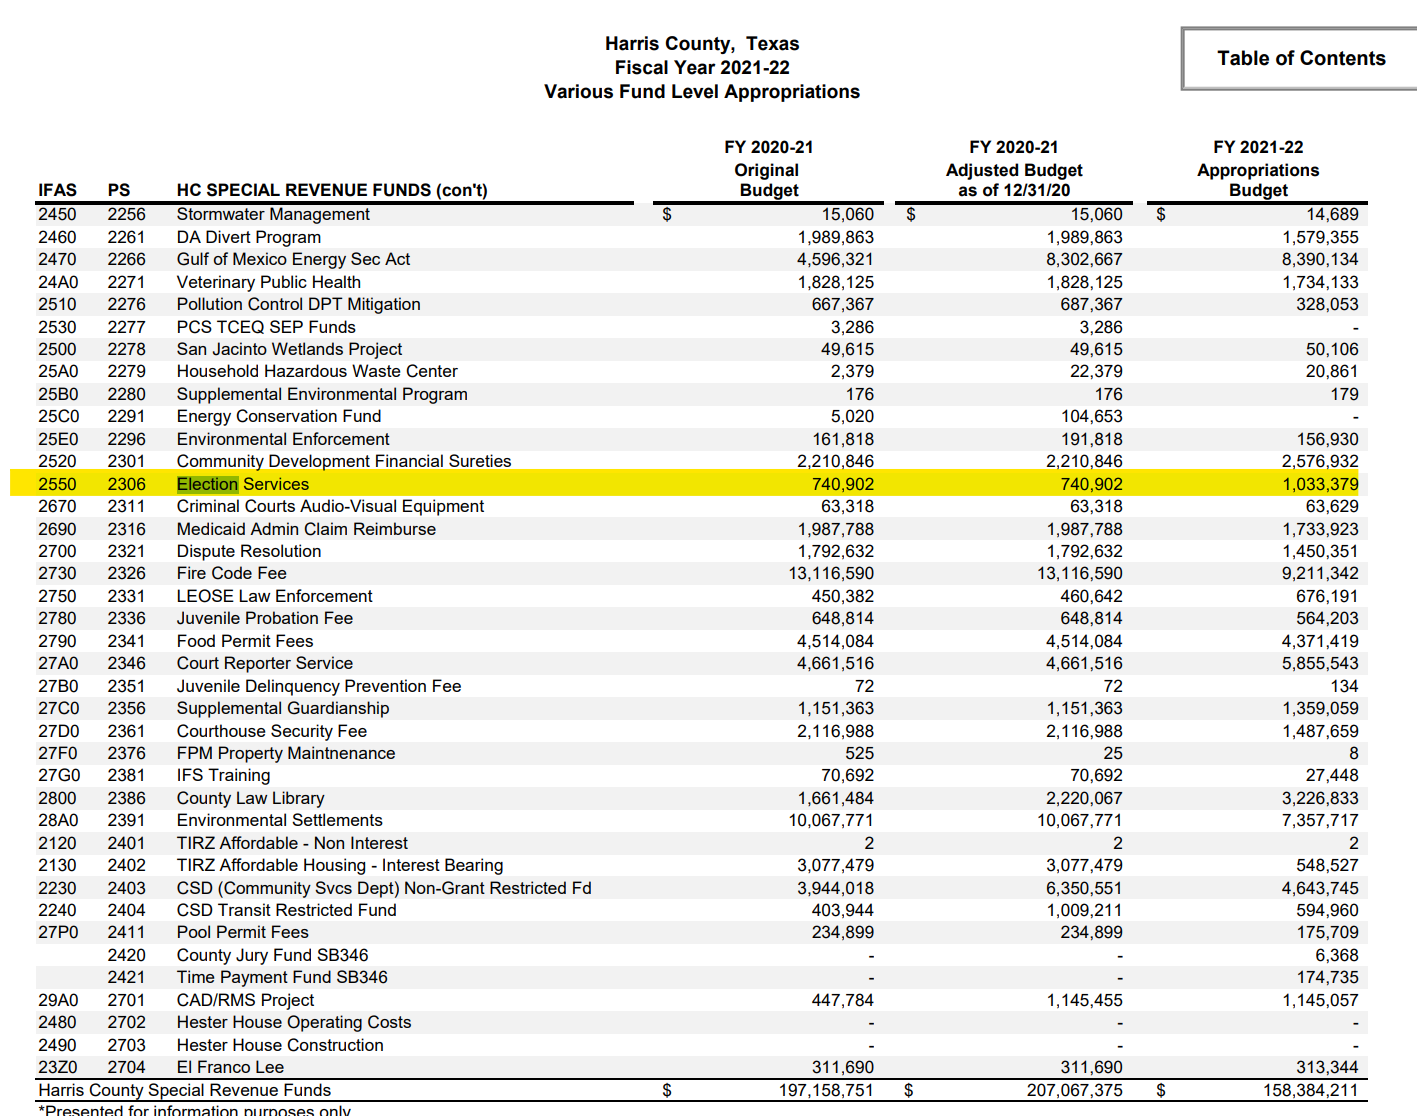Click FY 2020-21 Original Budget header
1417x1116 pixels.
pos(768,169)
